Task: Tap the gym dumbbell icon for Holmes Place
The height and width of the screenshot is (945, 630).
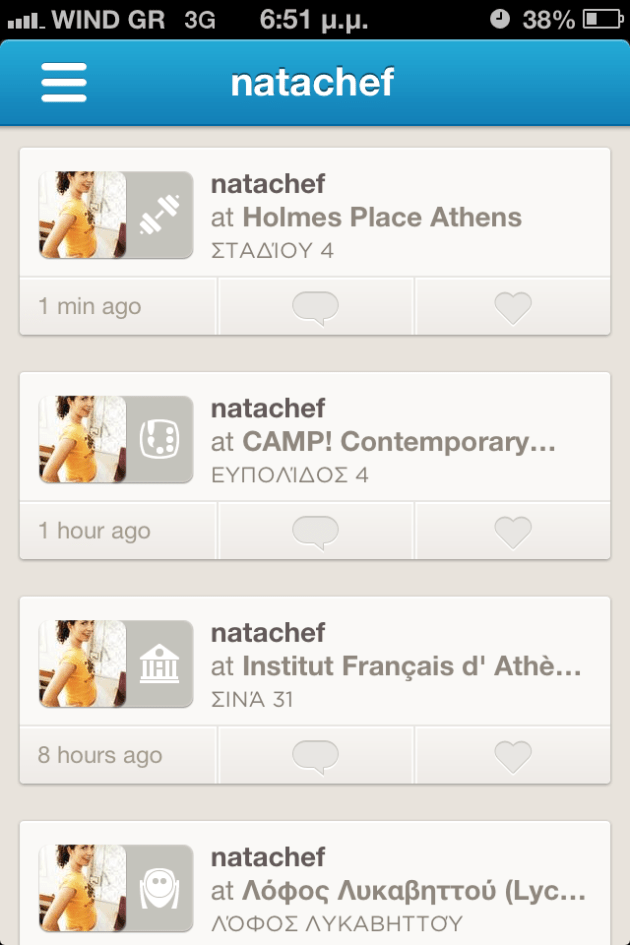Action: click(159, 215)
